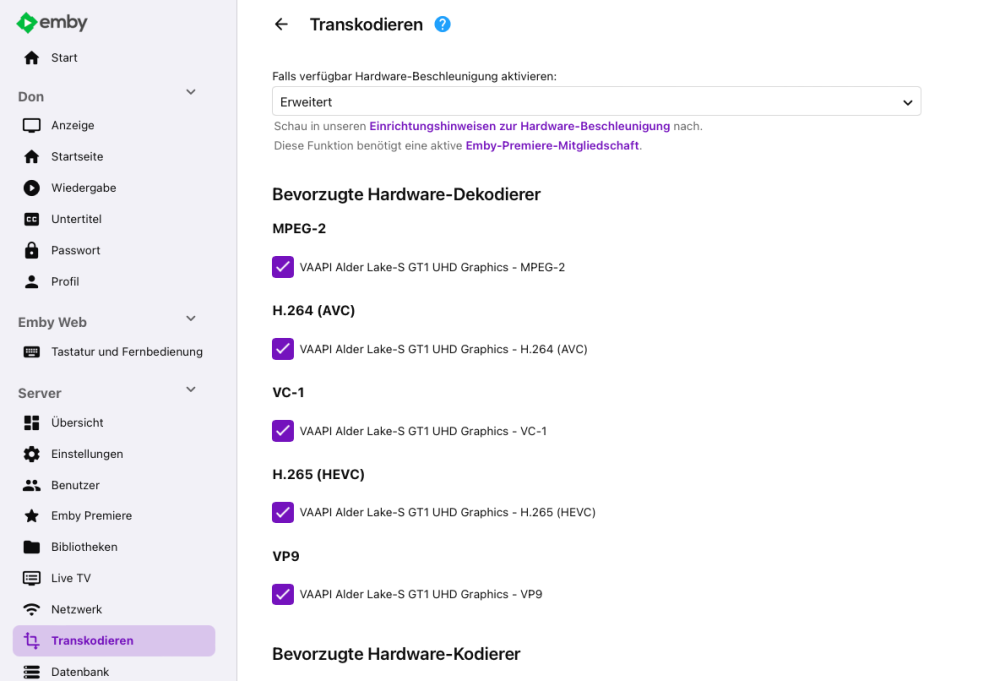This screenshot has height=681, width=1000.
Task: Click the Emby Premiere star icon
Action: coord(31,515)
